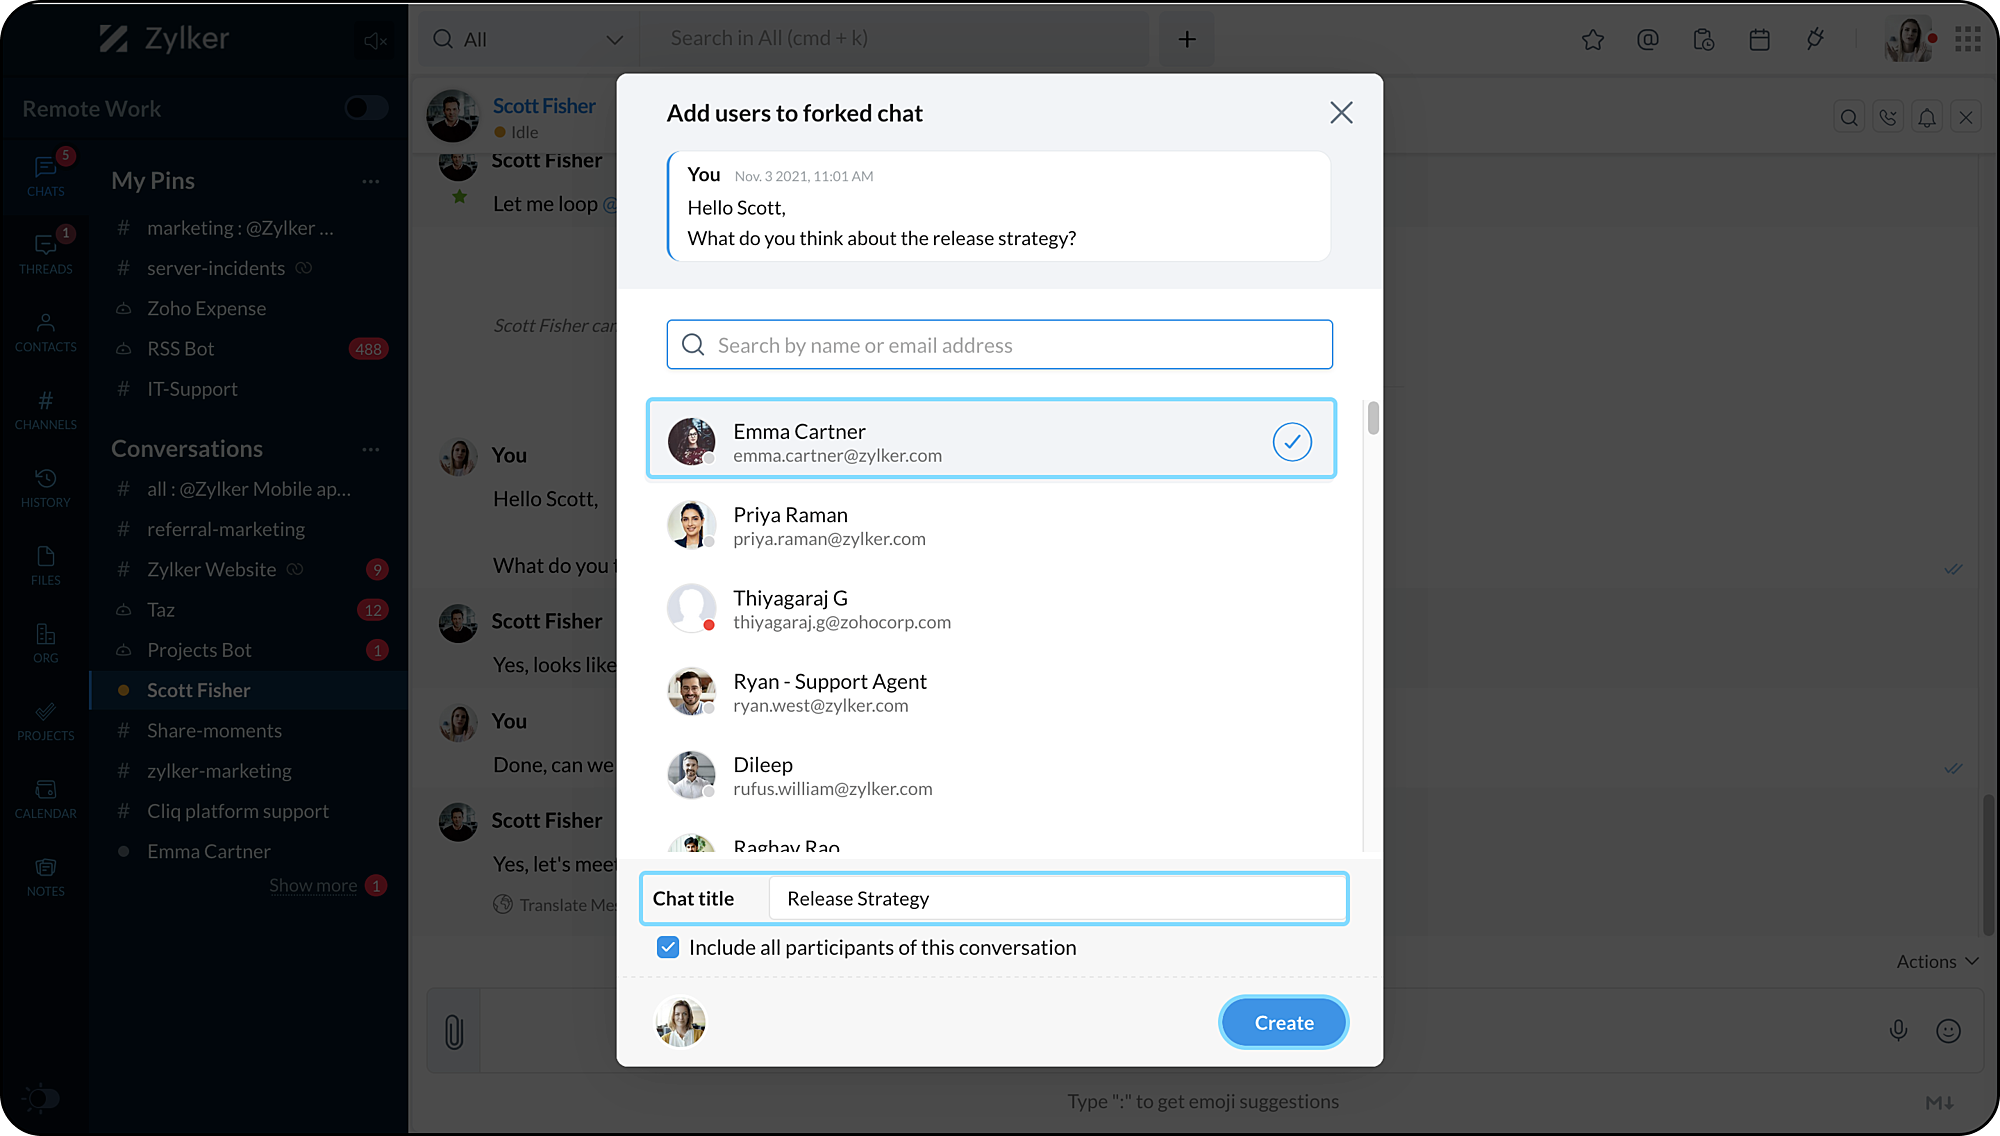Click the app grid launcher icon

click(1968, 40)
